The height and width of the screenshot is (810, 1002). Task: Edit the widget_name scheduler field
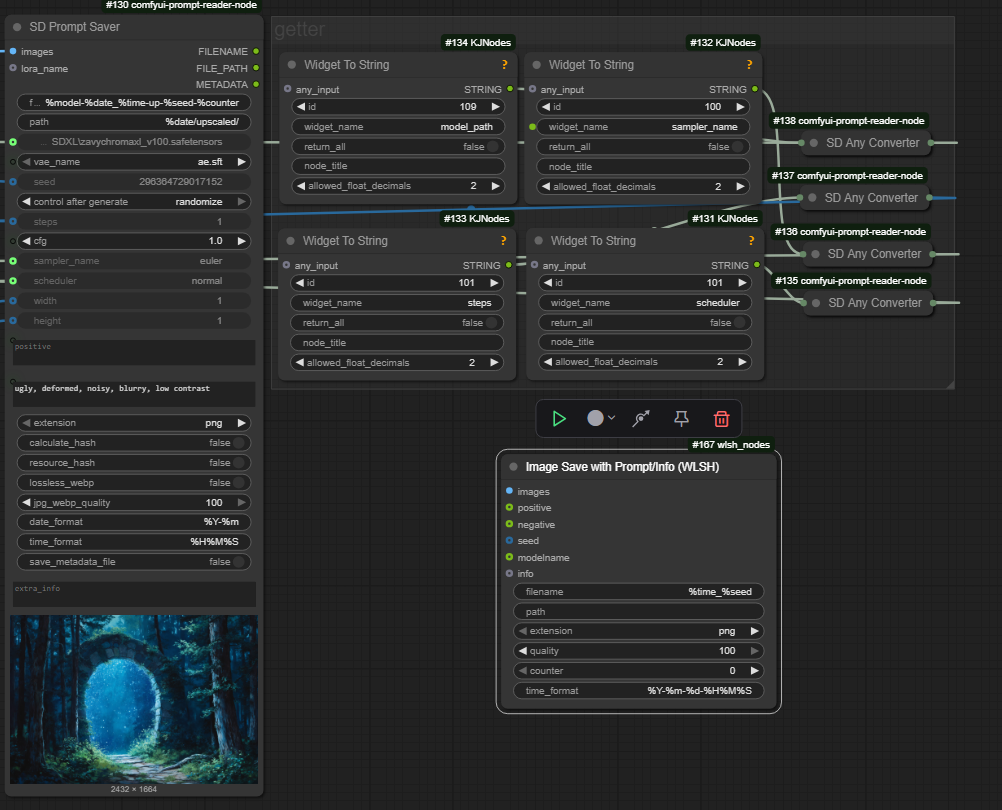pyautogui.click(x=645, y=303)
